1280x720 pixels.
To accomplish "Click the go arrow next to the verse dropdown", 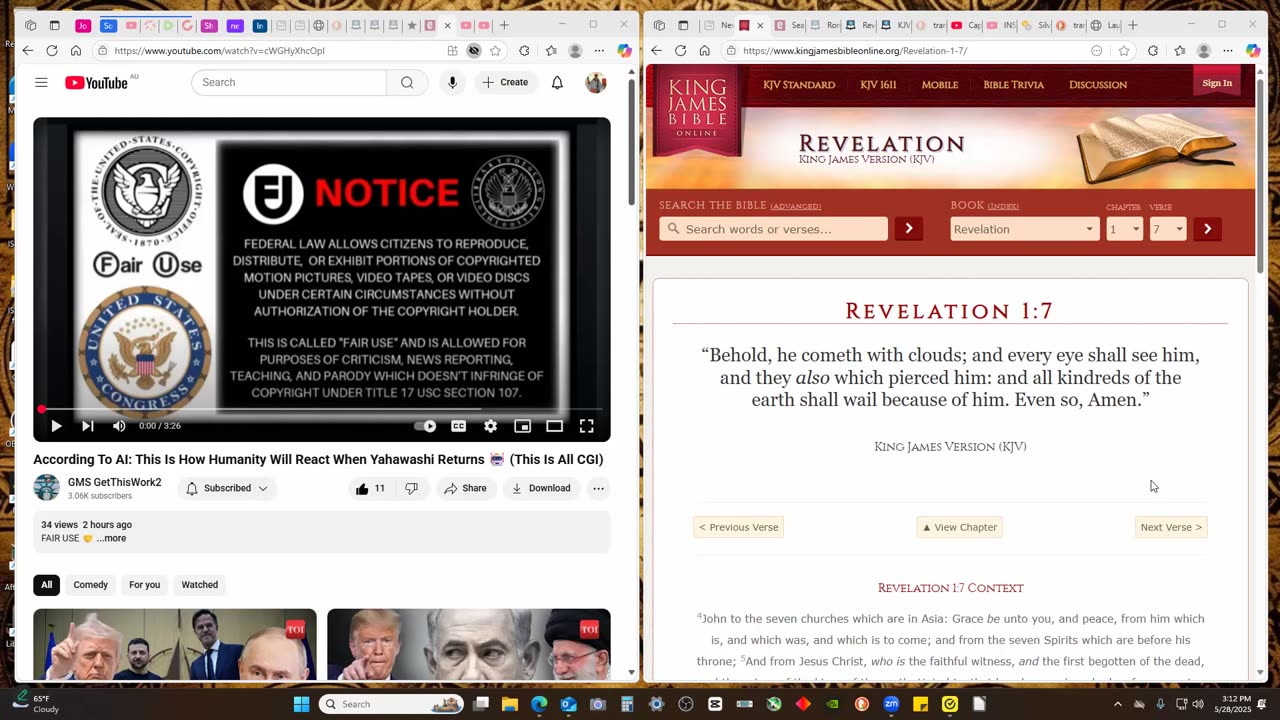I will point(1207,229).
